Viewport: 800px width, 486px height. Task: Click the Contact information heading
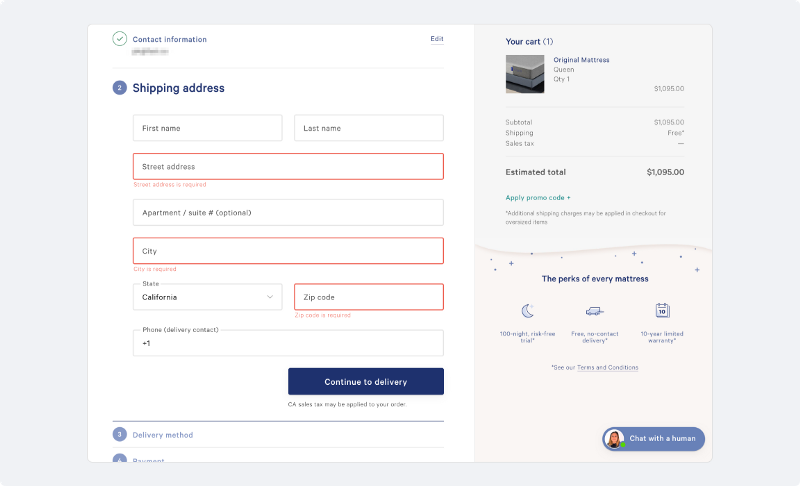pos(169,39)
